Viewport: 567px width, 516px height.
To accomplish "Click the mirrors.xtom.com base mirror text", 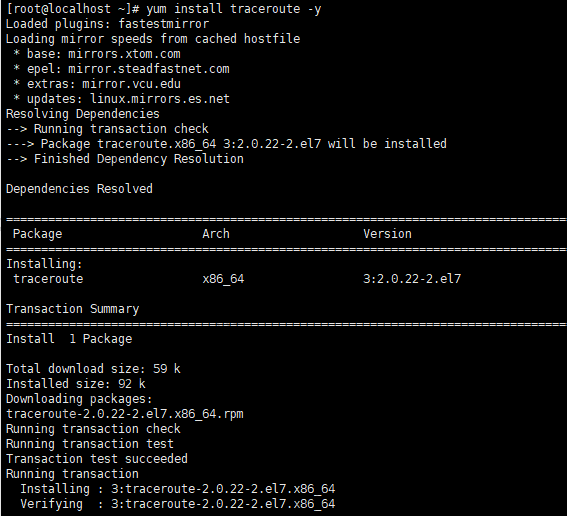I will pyautogui.click(x=124, y=54).
